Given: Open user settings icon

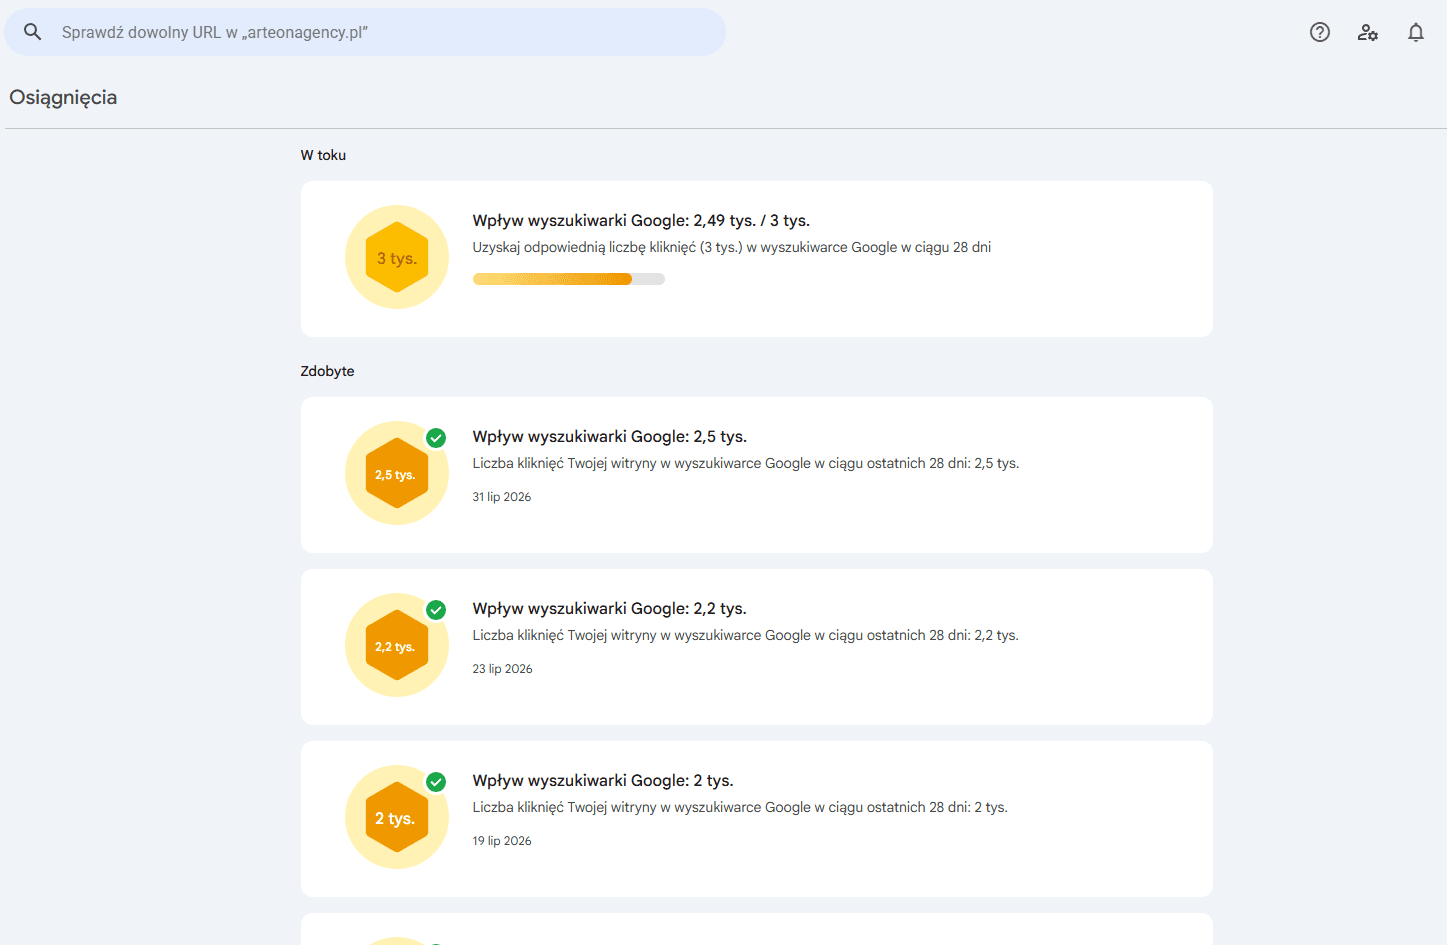Looking at the screenshot, I should 1368,32.
